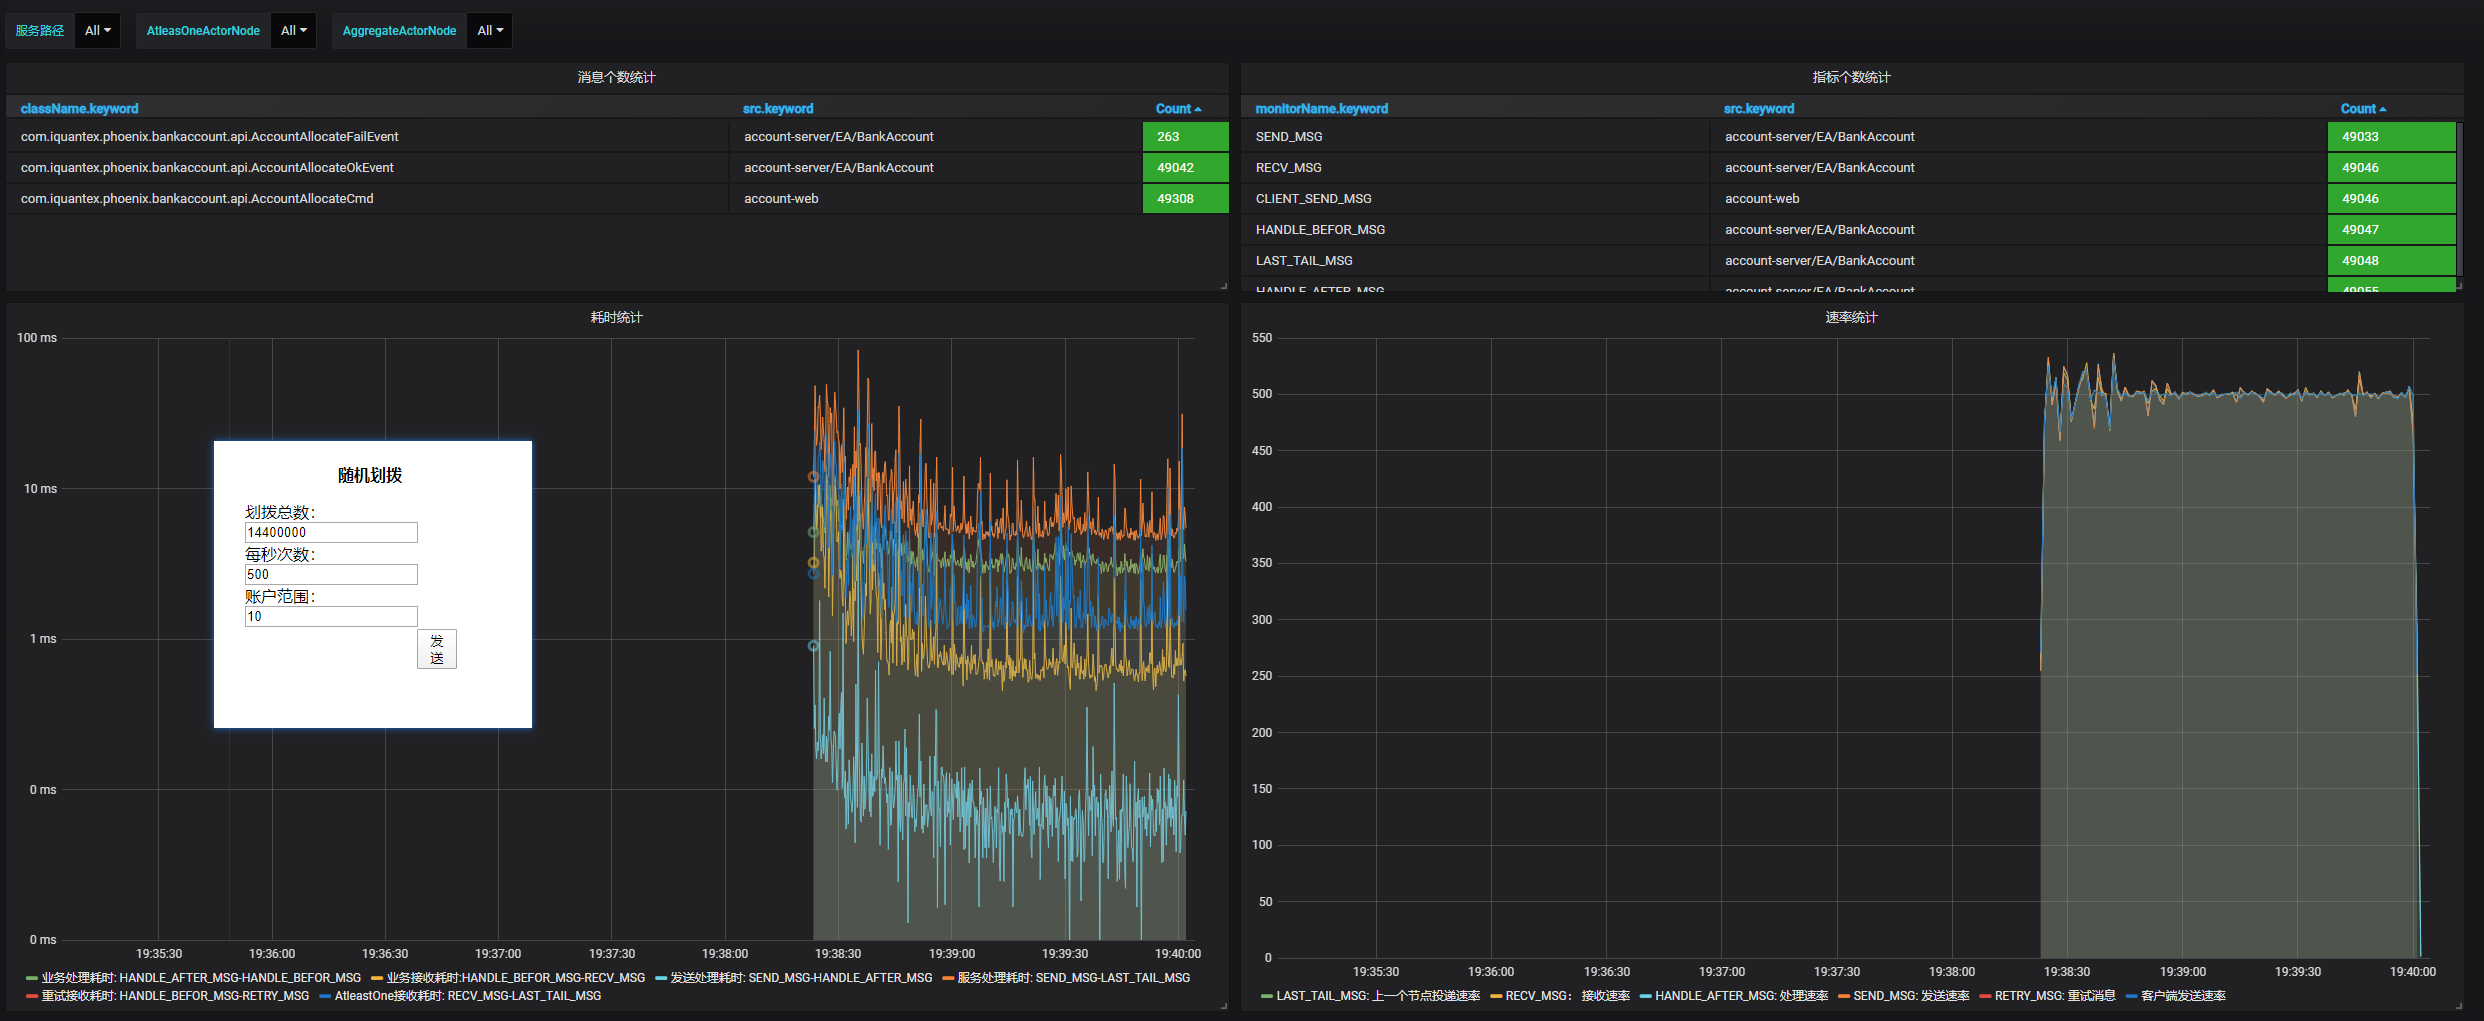The width and height of the screenshot is (2484, 1021).
Task: Open the 指标个数统计 panel title menu
Action: coord(1851,77)
